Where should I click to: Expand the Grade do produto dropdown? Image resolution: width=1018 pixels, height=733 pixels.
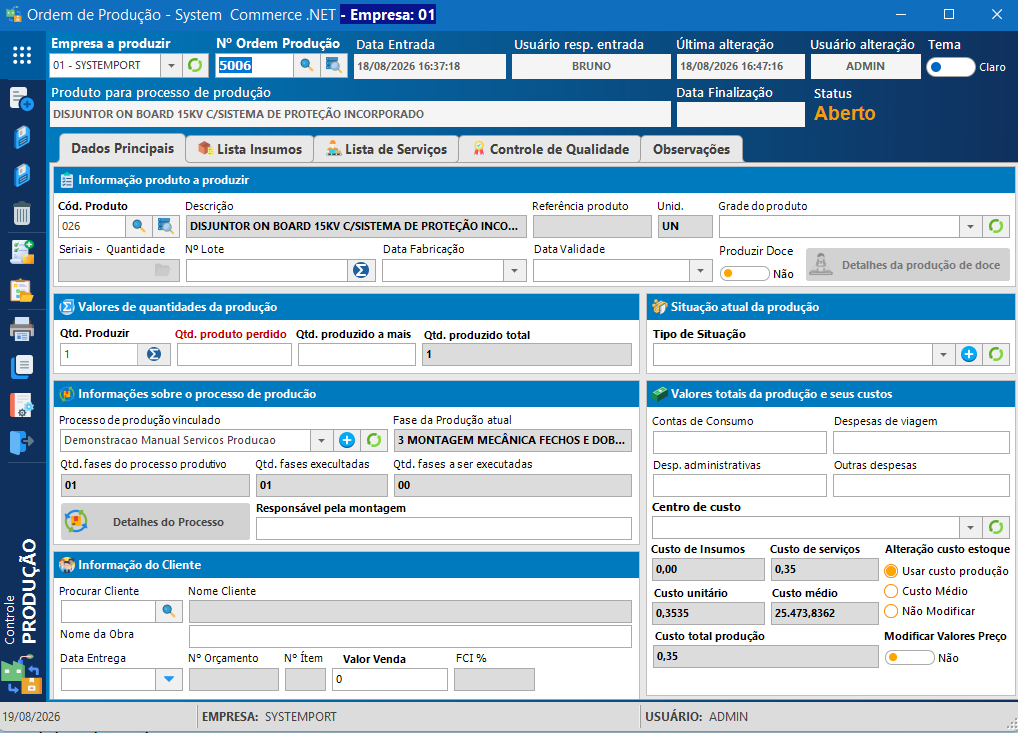coord(970,227)
